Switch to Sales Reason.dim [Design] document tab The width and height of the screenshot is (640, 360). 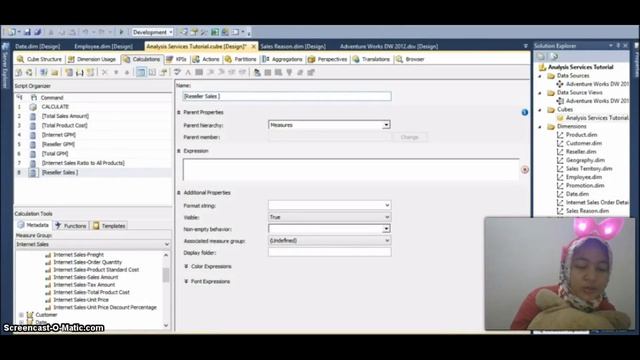(293, 47)
